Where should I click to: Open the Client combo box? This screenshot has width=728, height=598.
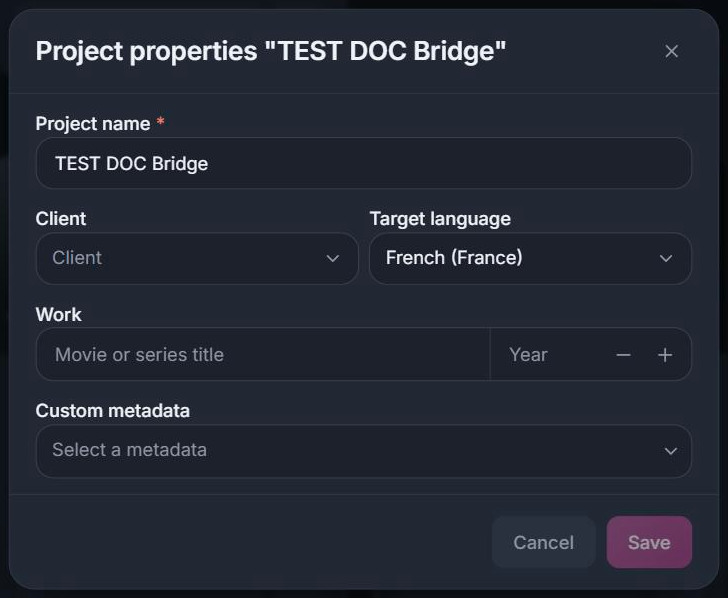tap(197, 258)
